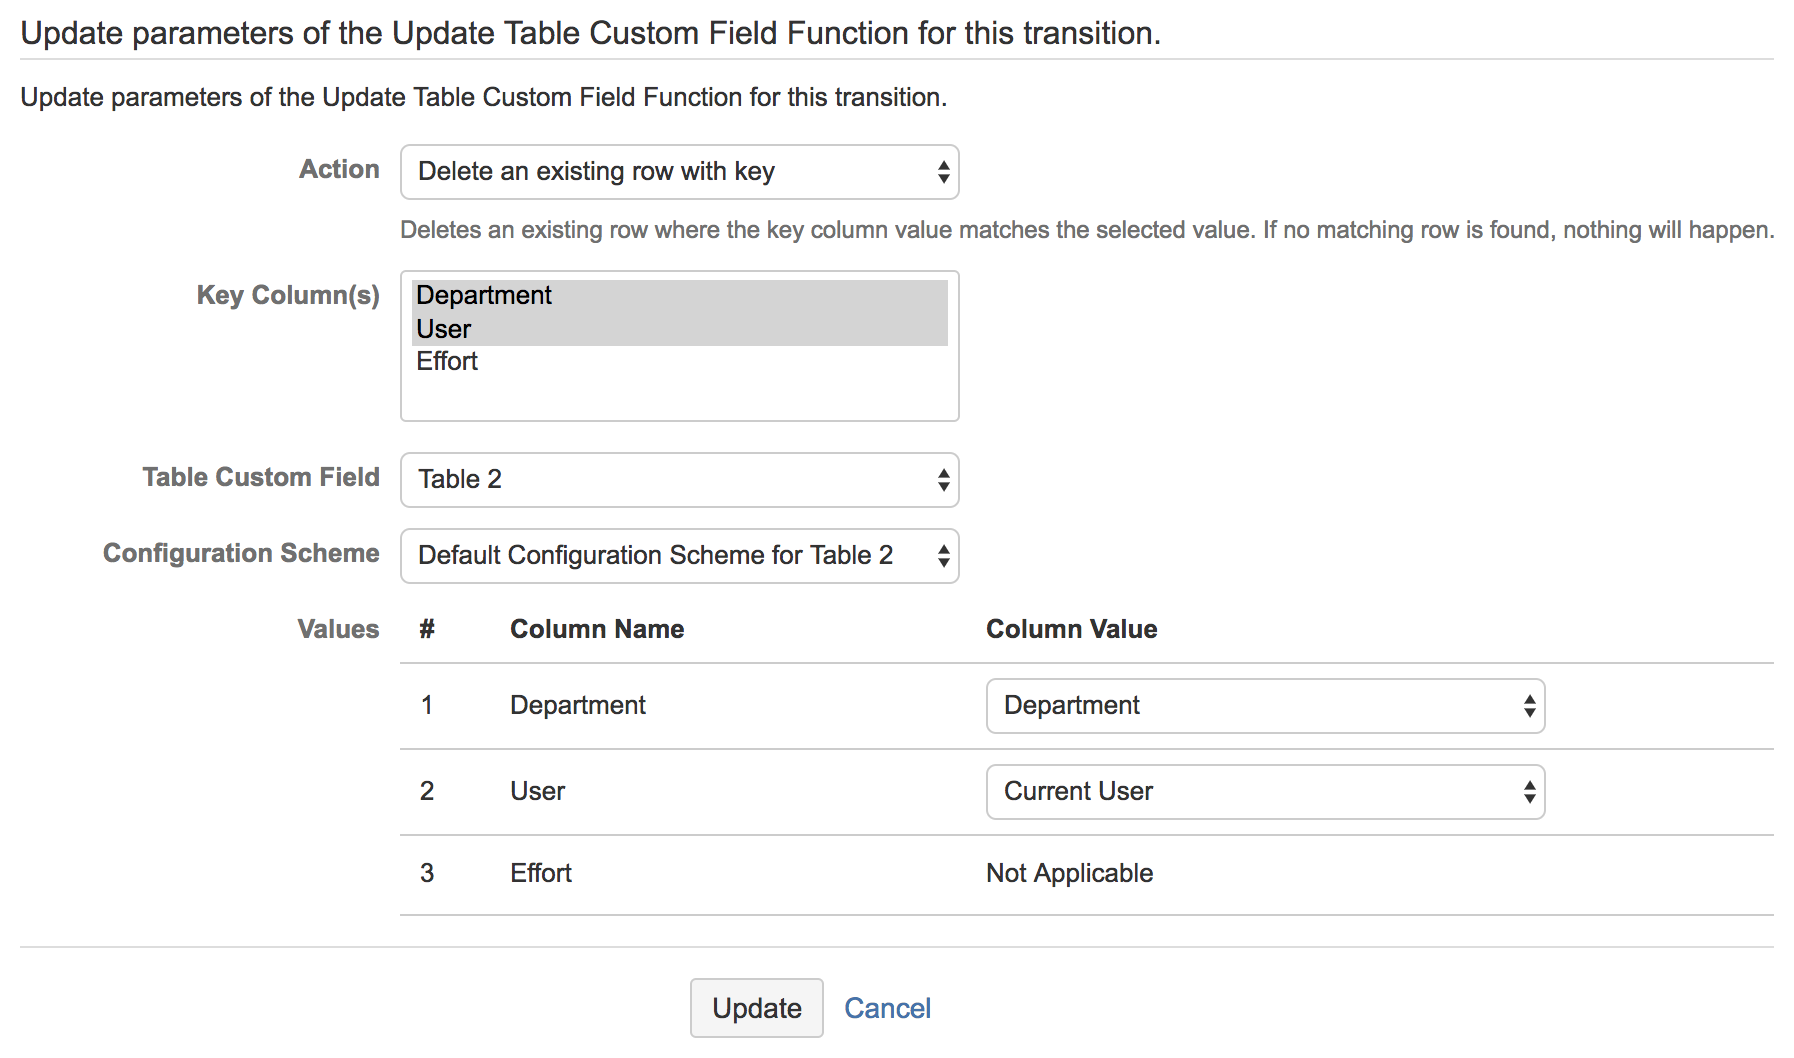Screen dimensions: 1794x1058
Task: Click the Not Applicable text for Effort
Action: click(x=1069, y=873)
